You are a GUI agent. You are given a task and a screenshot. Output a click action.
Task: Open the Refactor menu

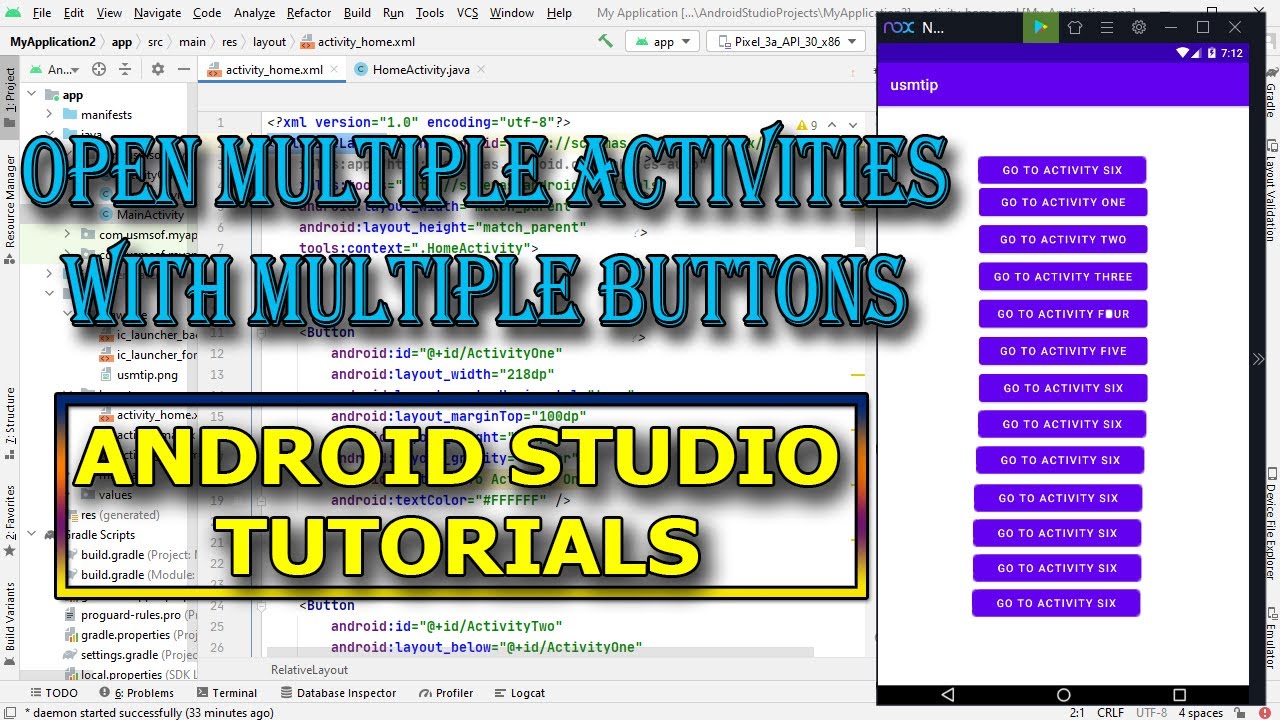tap(308, 13)
